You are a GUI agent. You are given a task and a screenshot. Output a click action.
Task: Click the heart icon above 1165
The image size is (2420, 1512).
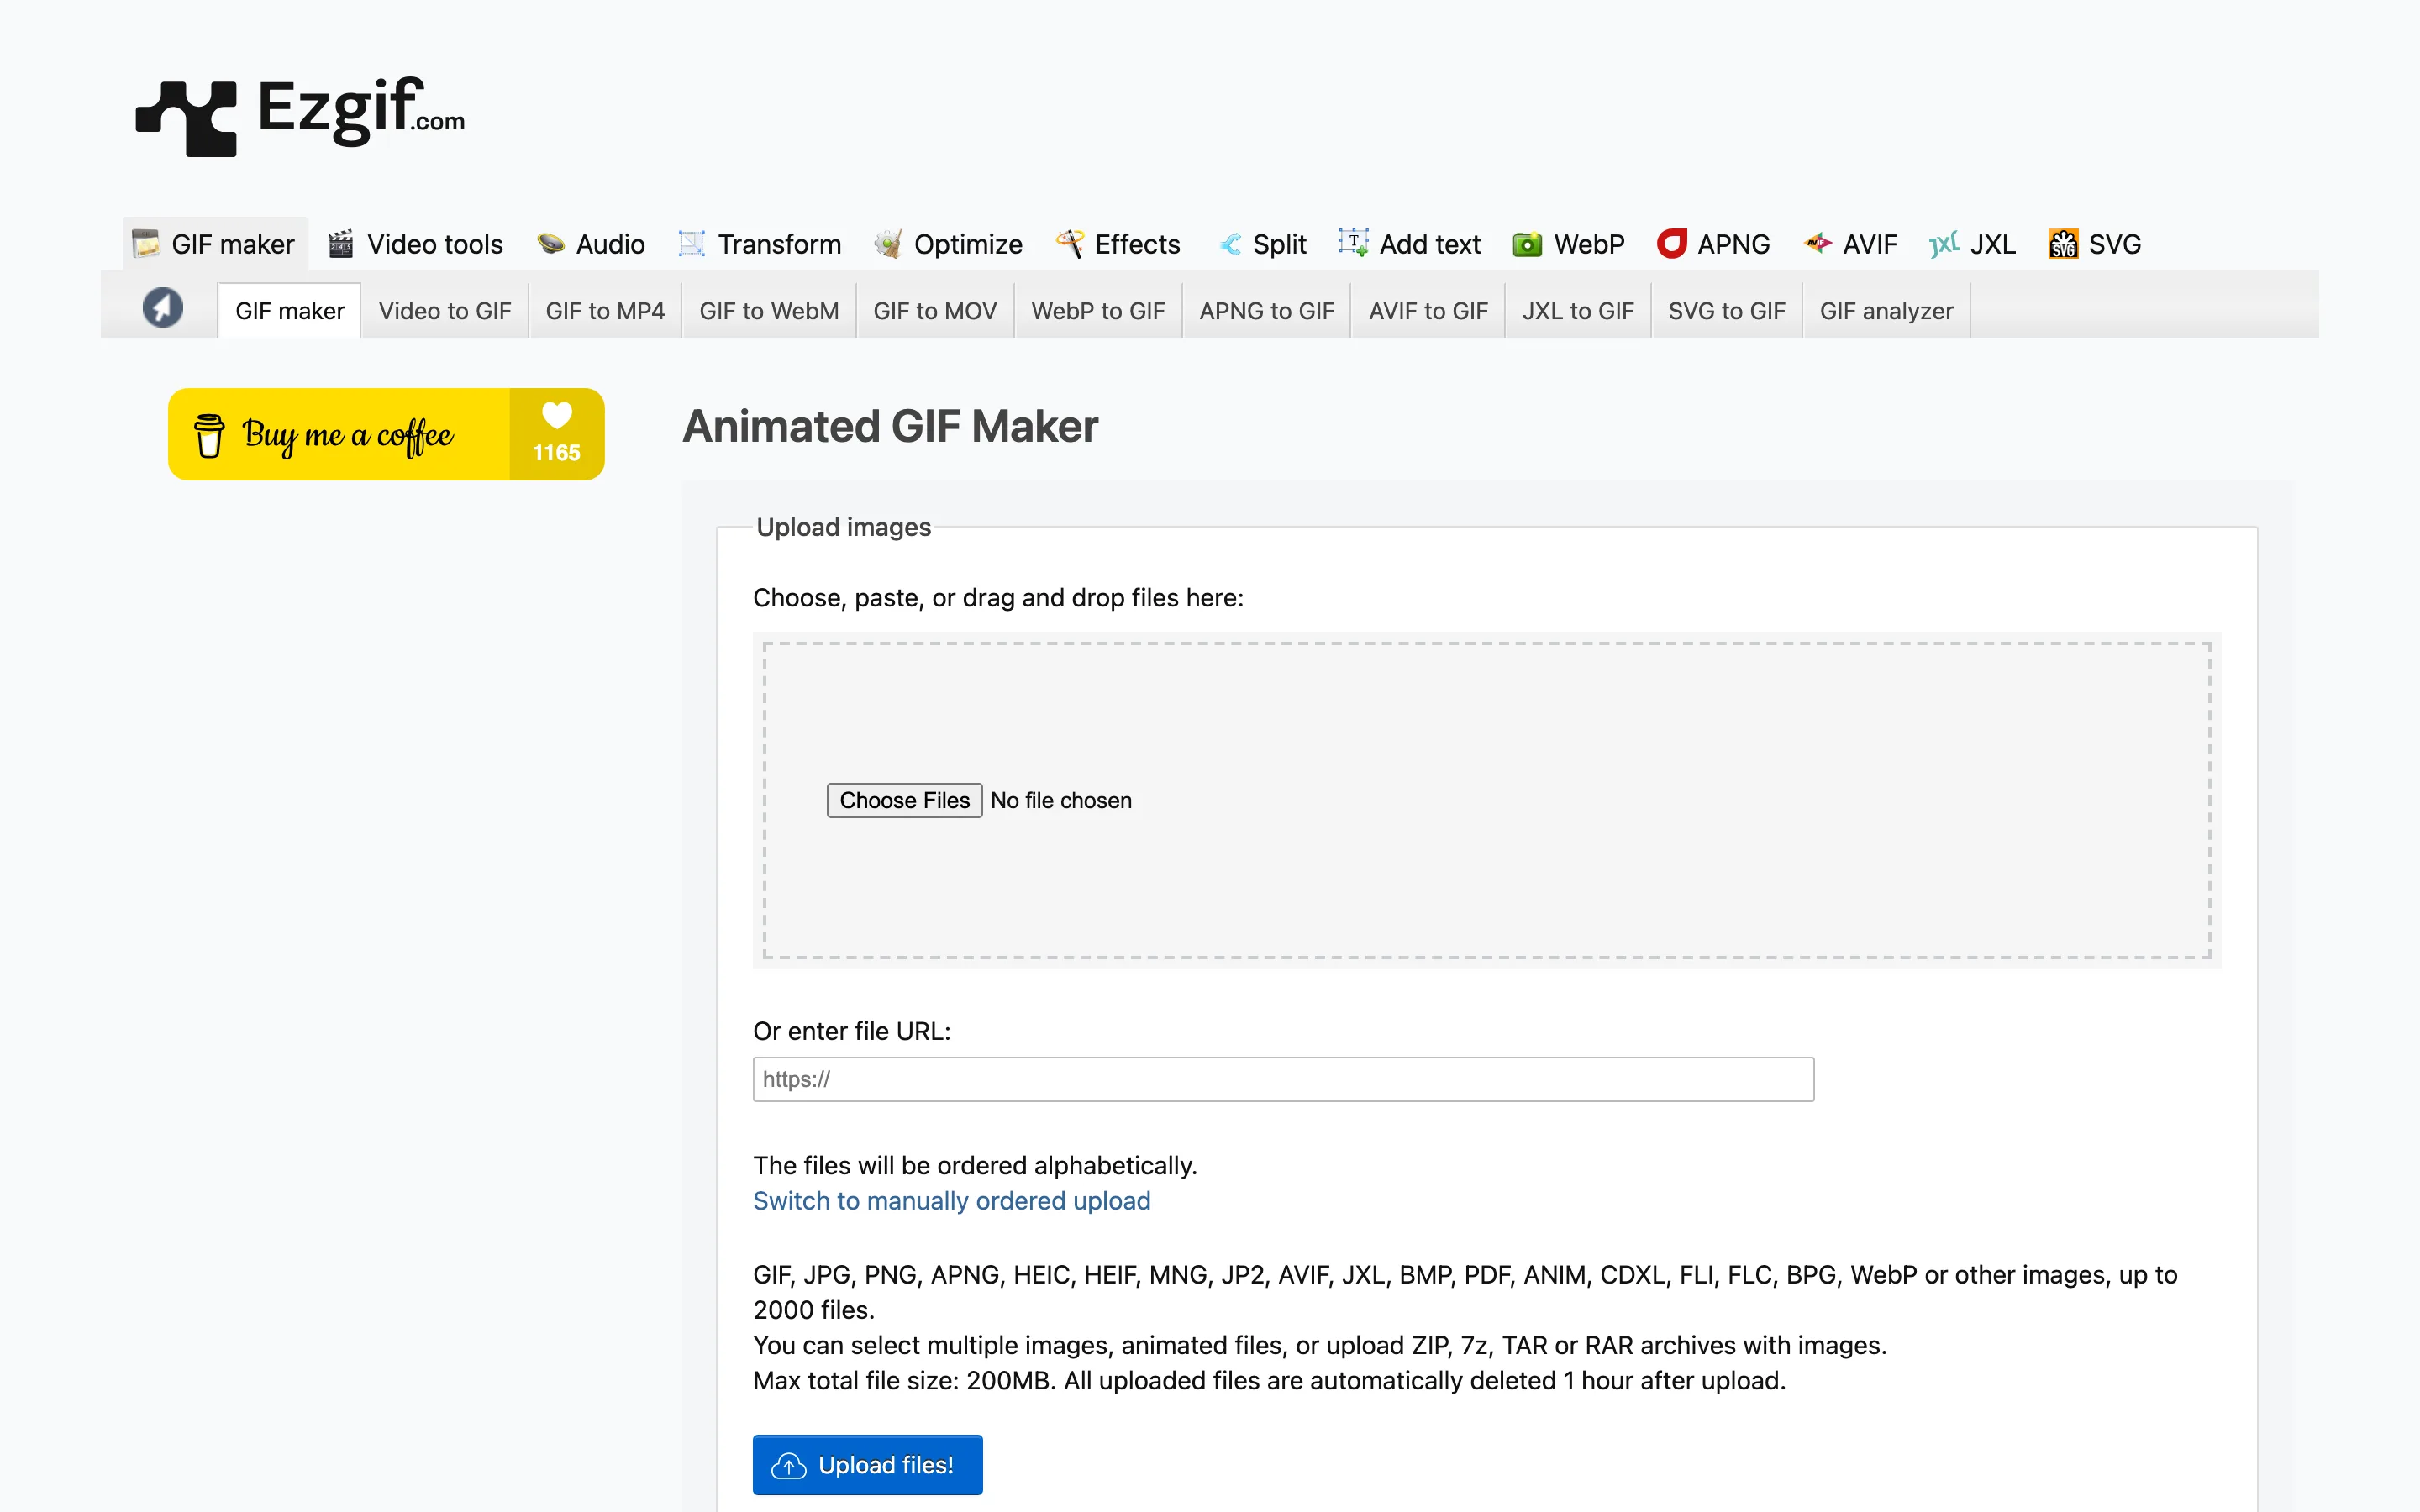click(x=557, y=414)
